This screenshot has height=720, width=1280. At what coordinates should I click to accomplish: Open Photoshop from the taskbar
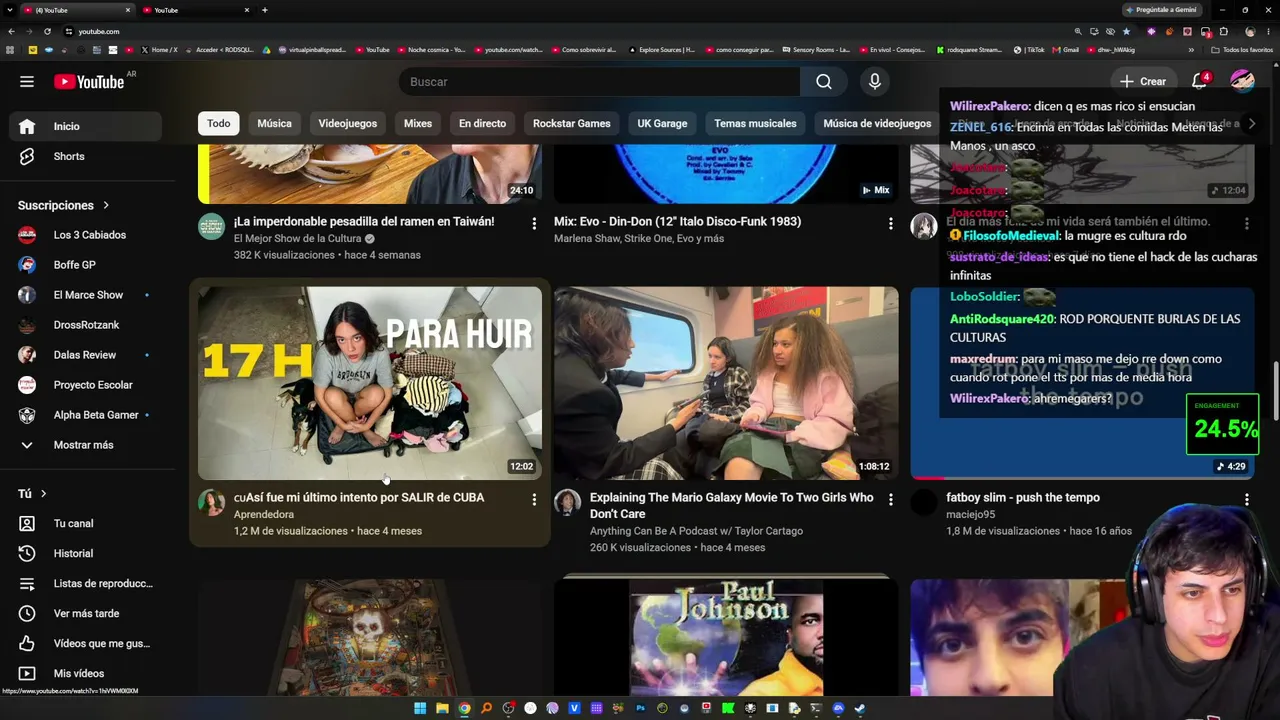[641, 709]
